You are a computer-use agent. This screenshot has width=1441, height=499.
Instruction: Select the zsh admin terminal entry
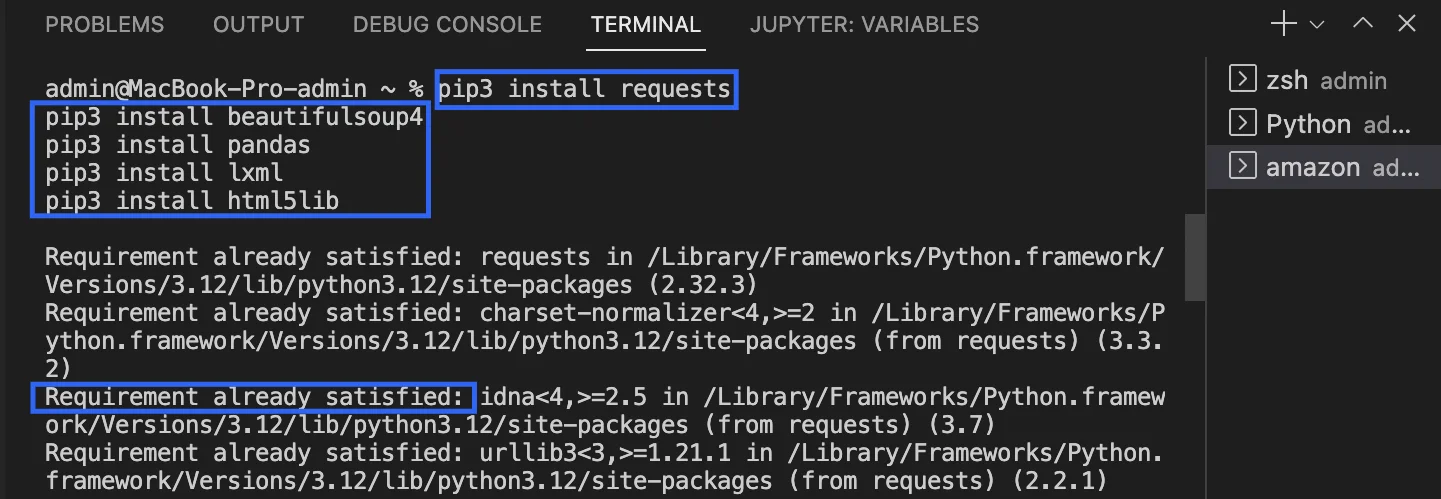coord(1323,80)
